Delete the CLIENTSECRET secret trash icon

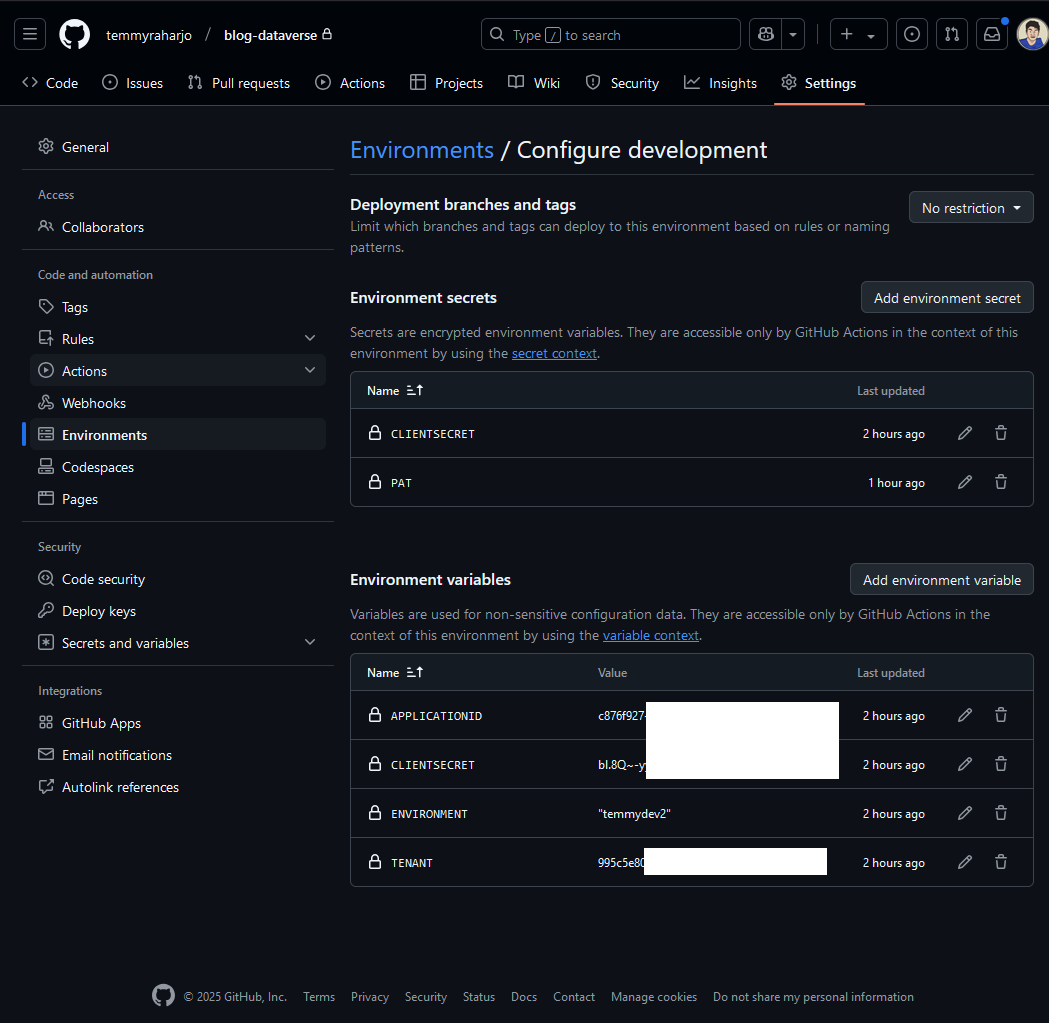tap(1001, 434)
